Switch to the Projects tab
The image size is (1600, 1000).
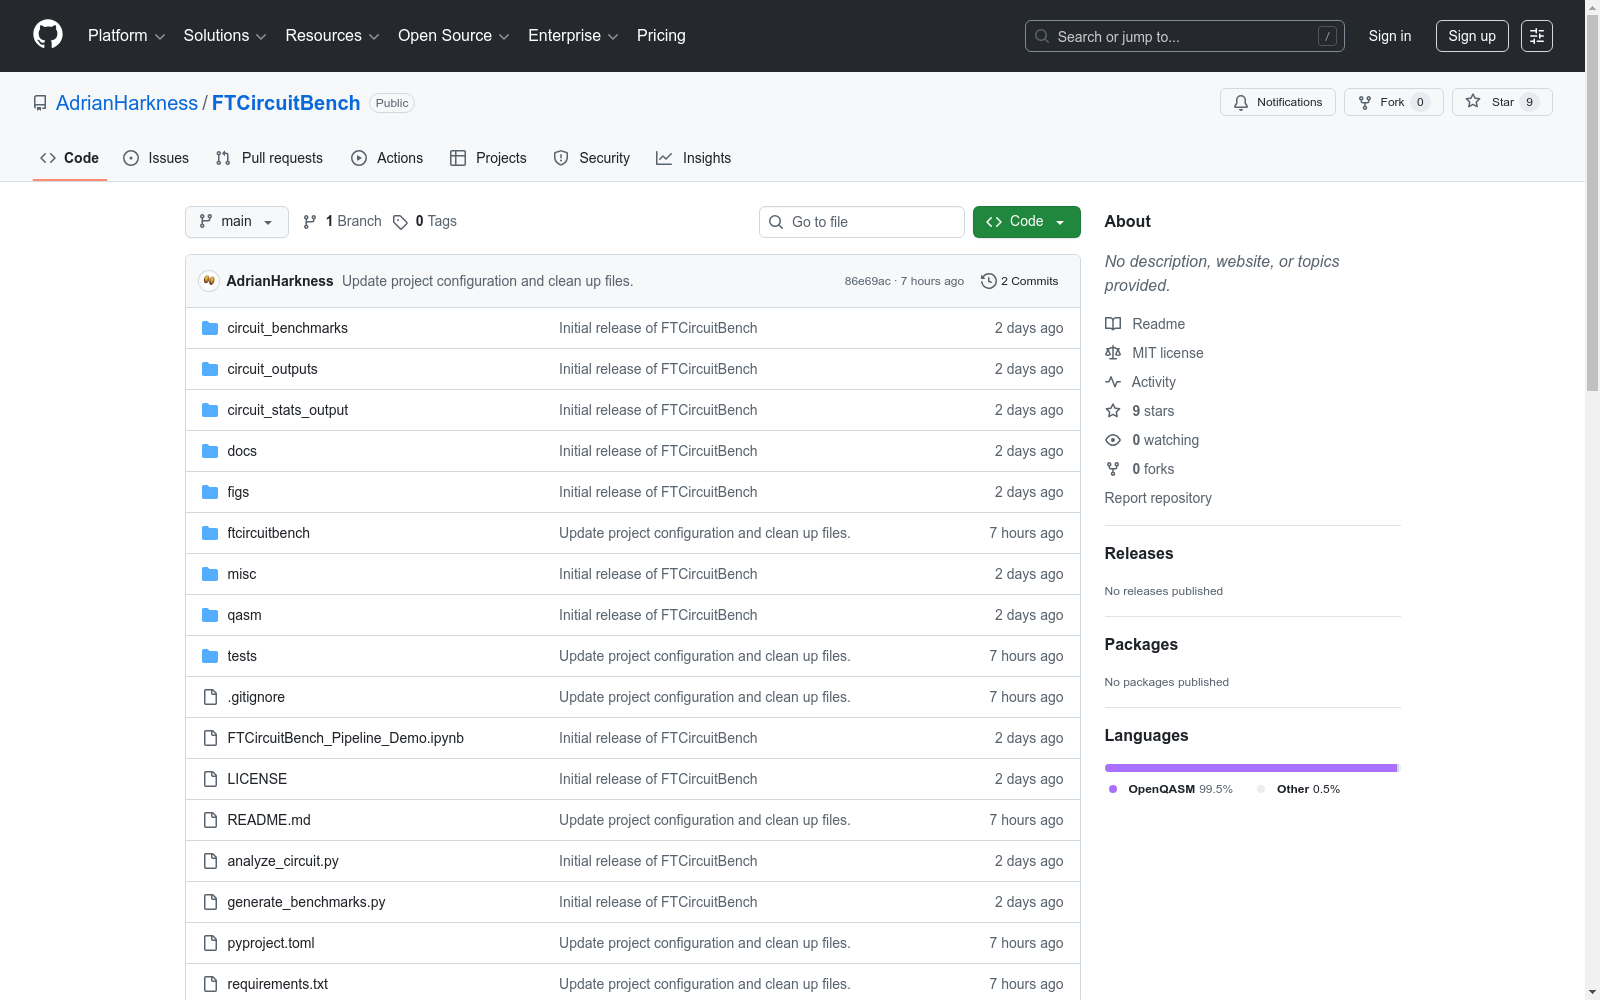(488, 158)
